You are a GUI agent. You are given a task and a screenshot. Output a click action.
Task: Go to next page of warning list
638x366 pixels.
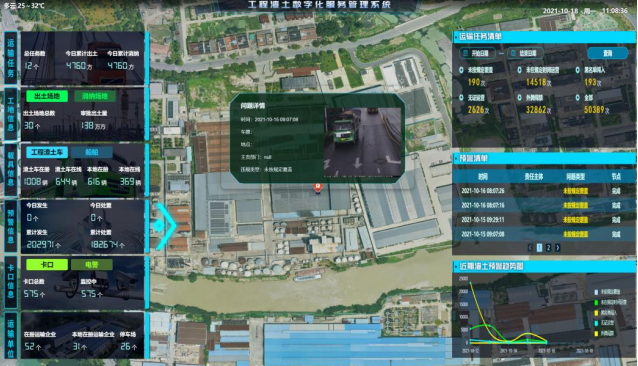tap(557, 247)
